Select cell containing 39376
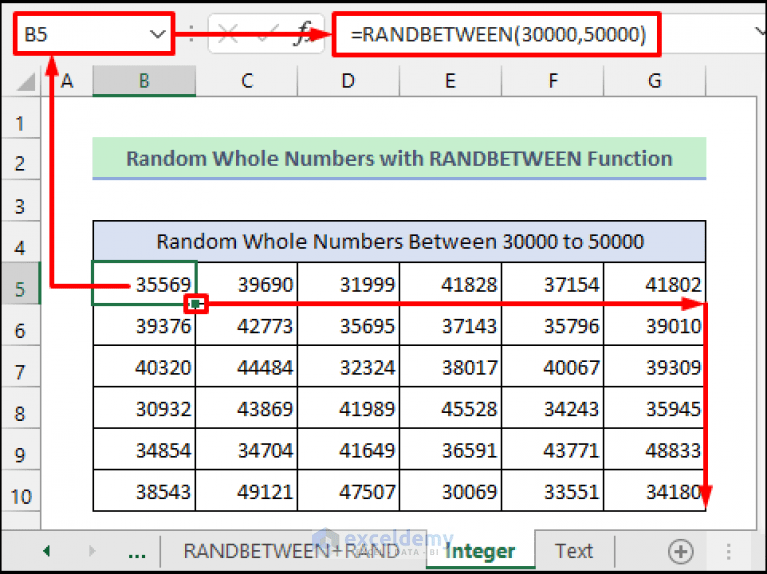The width and height of the screenshot is (767, 574). tap(144, 325)
